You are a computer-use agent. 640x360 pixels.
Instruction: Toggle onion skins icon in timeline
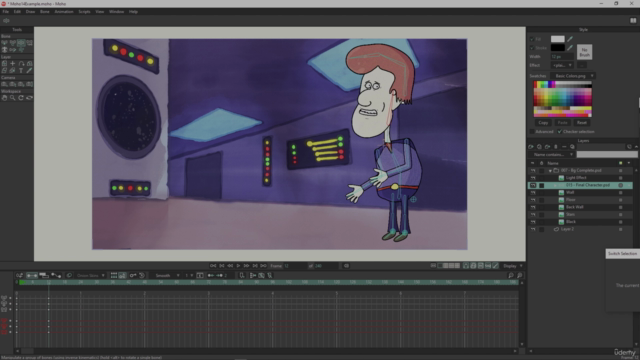[69, 276]
